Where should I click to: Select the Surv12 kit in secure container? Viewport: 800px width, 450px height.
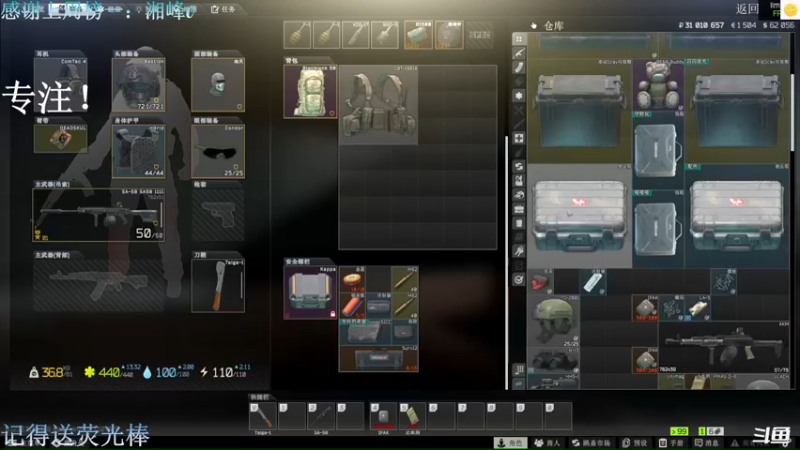coord(379,359)
